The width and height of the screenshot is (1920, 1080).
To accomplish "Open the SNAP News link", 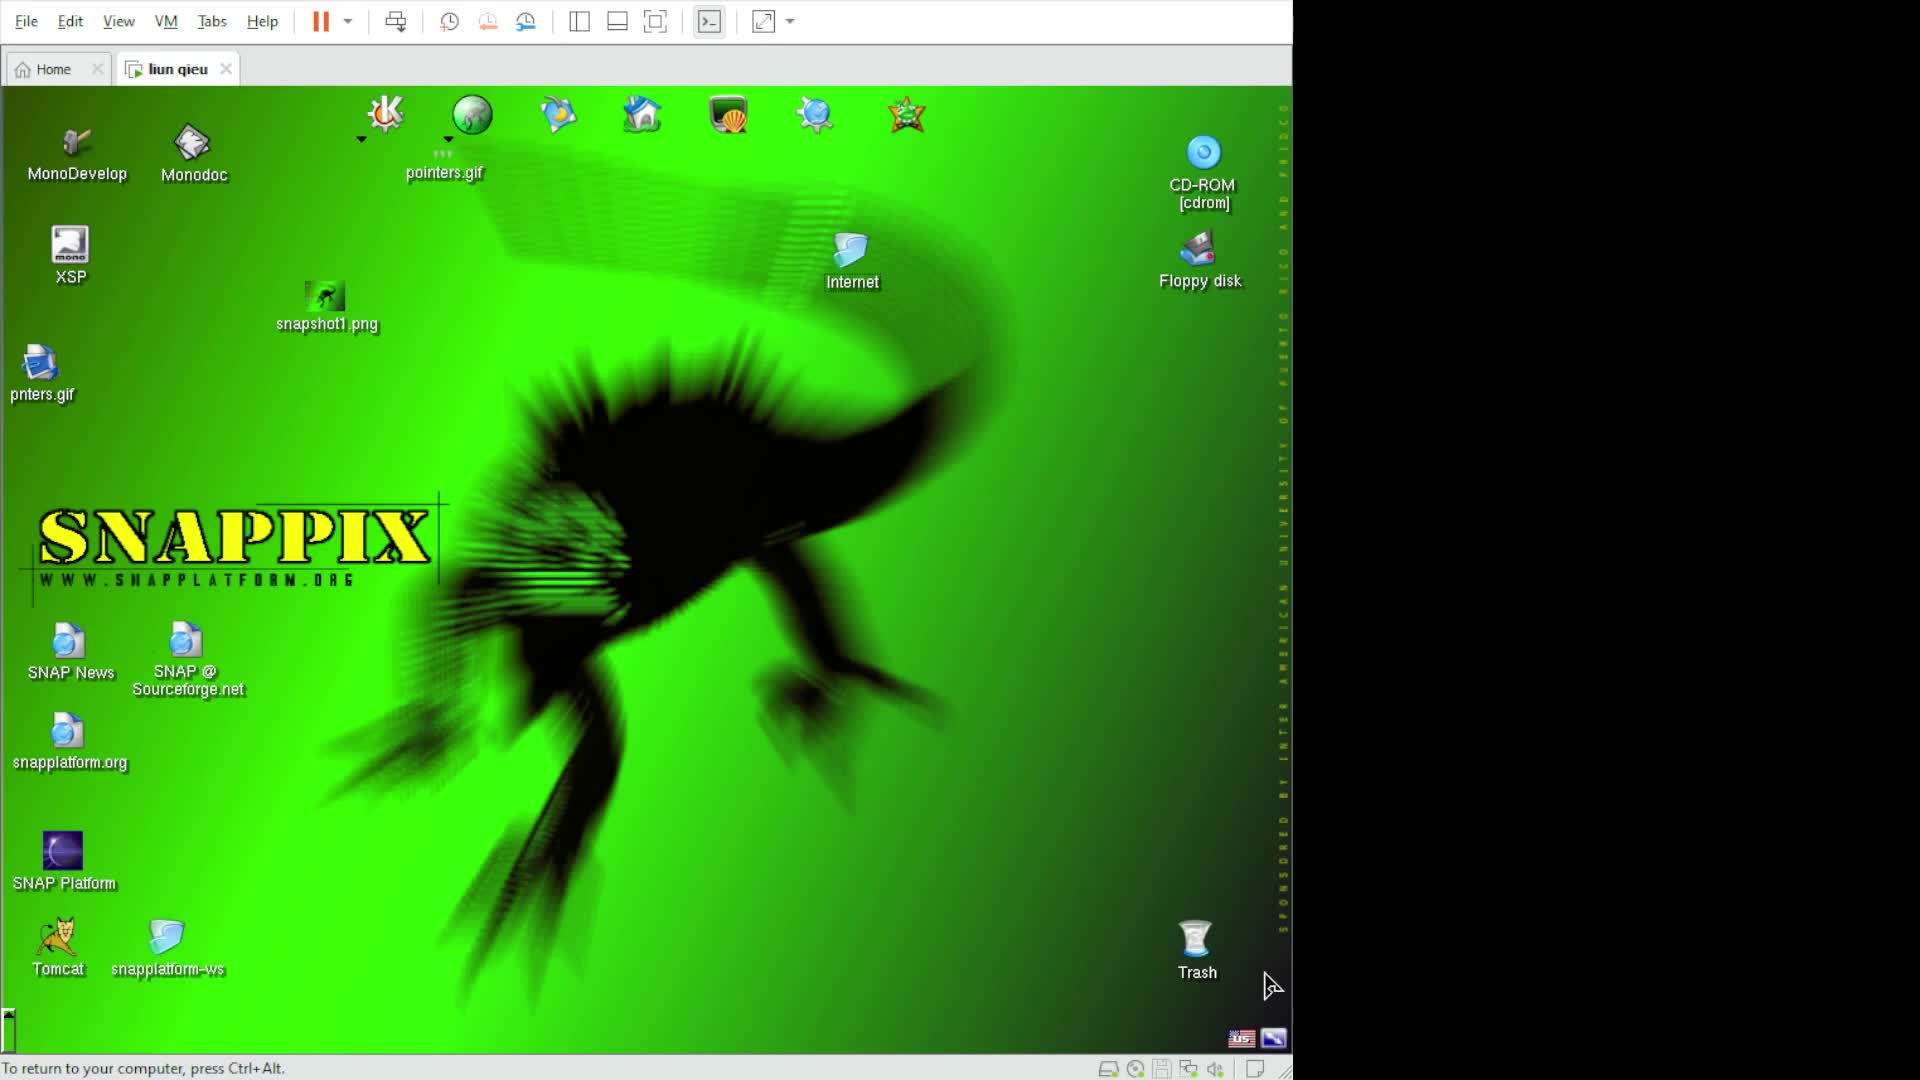I will (x=70, y=652).
